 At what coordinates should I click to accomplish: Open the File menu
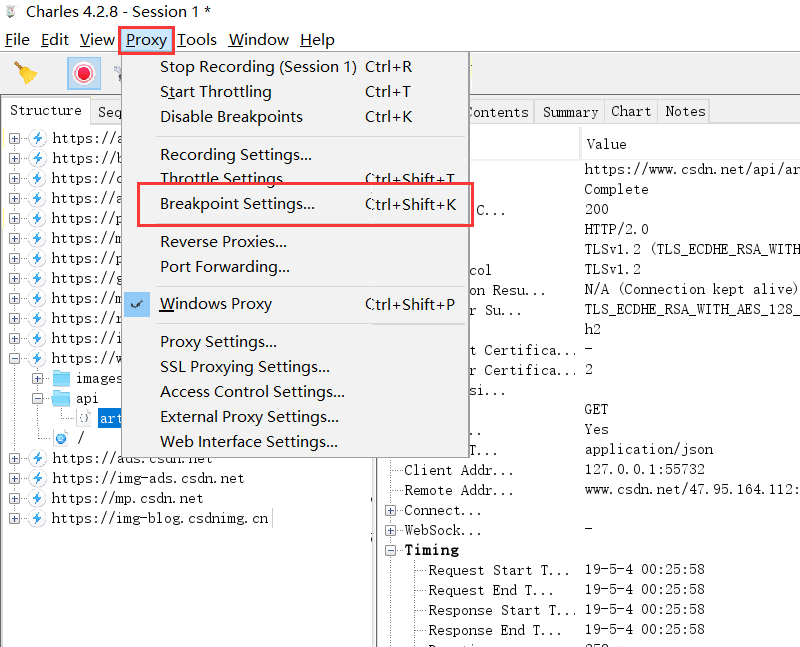pos(17,40)
